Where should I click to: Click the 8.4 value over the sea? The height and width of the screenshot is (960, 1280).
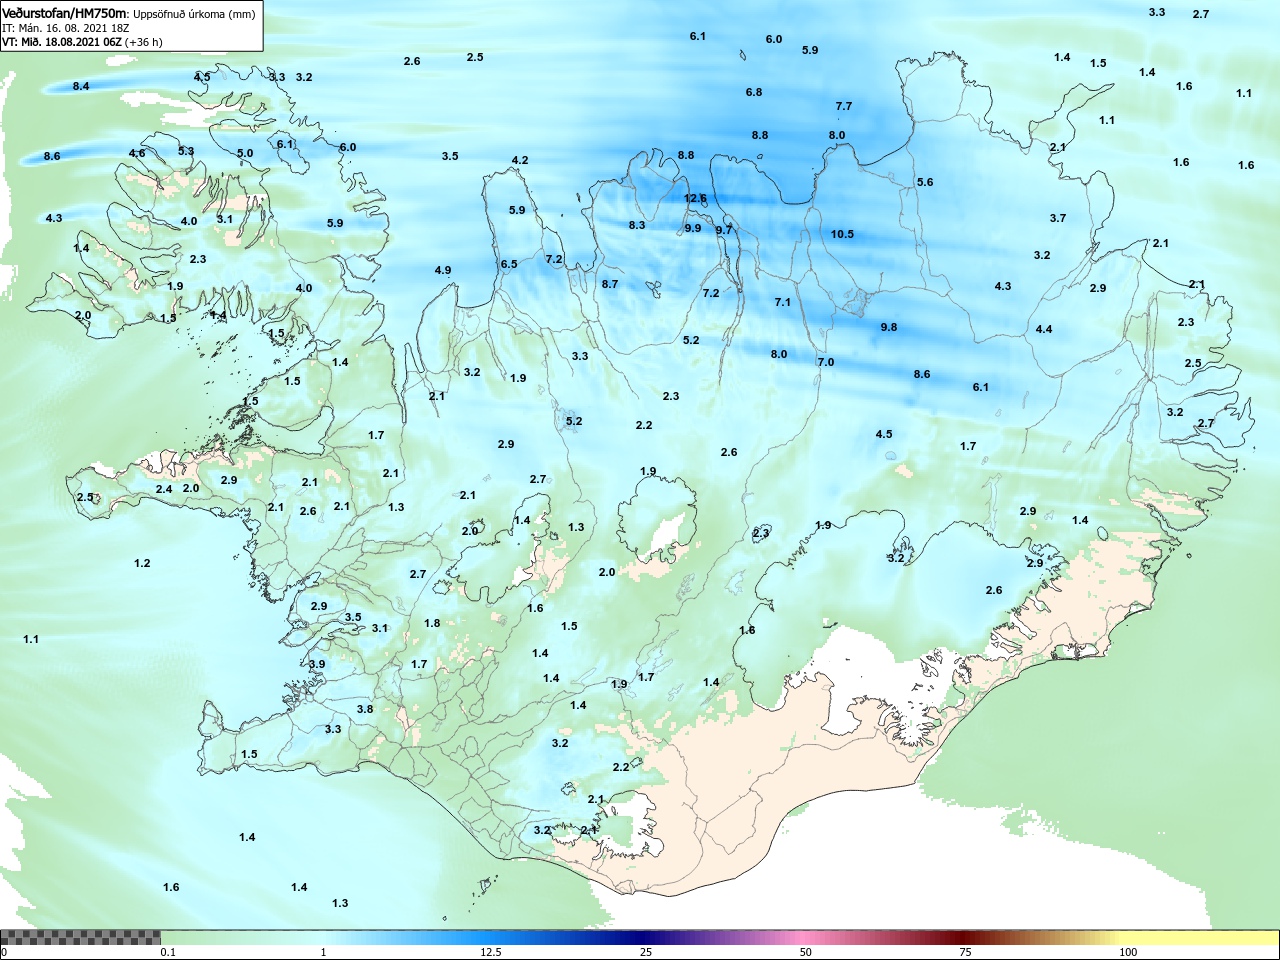81,86
